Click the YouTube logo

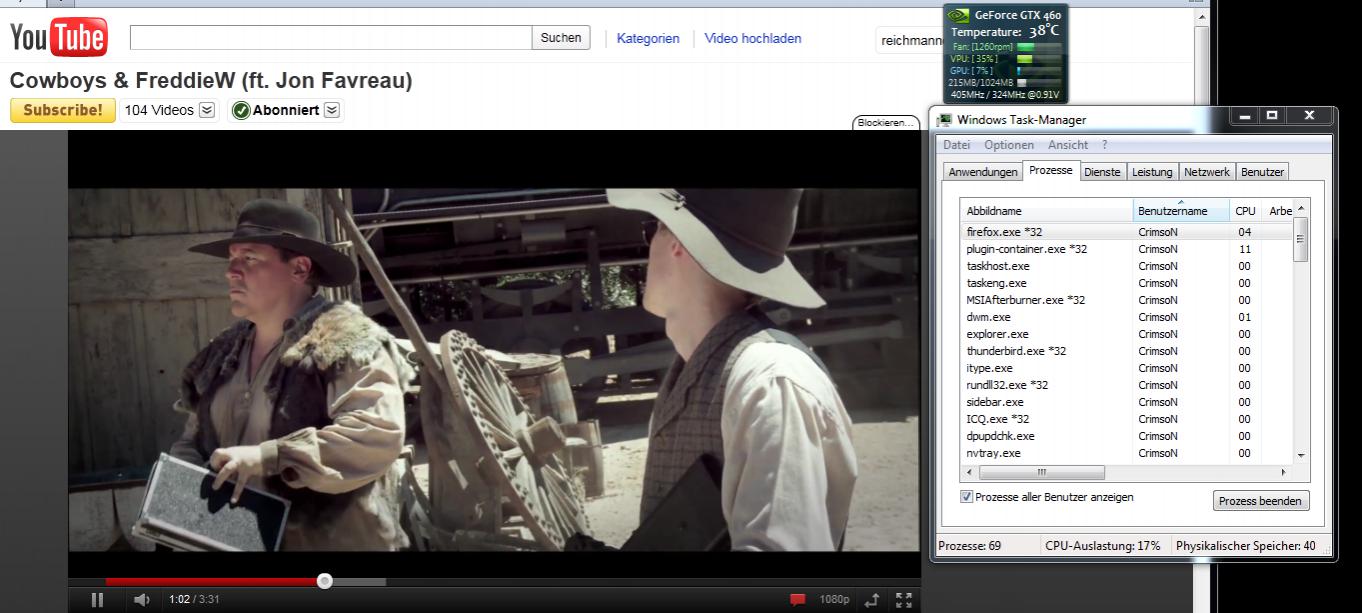click(58, 38)
